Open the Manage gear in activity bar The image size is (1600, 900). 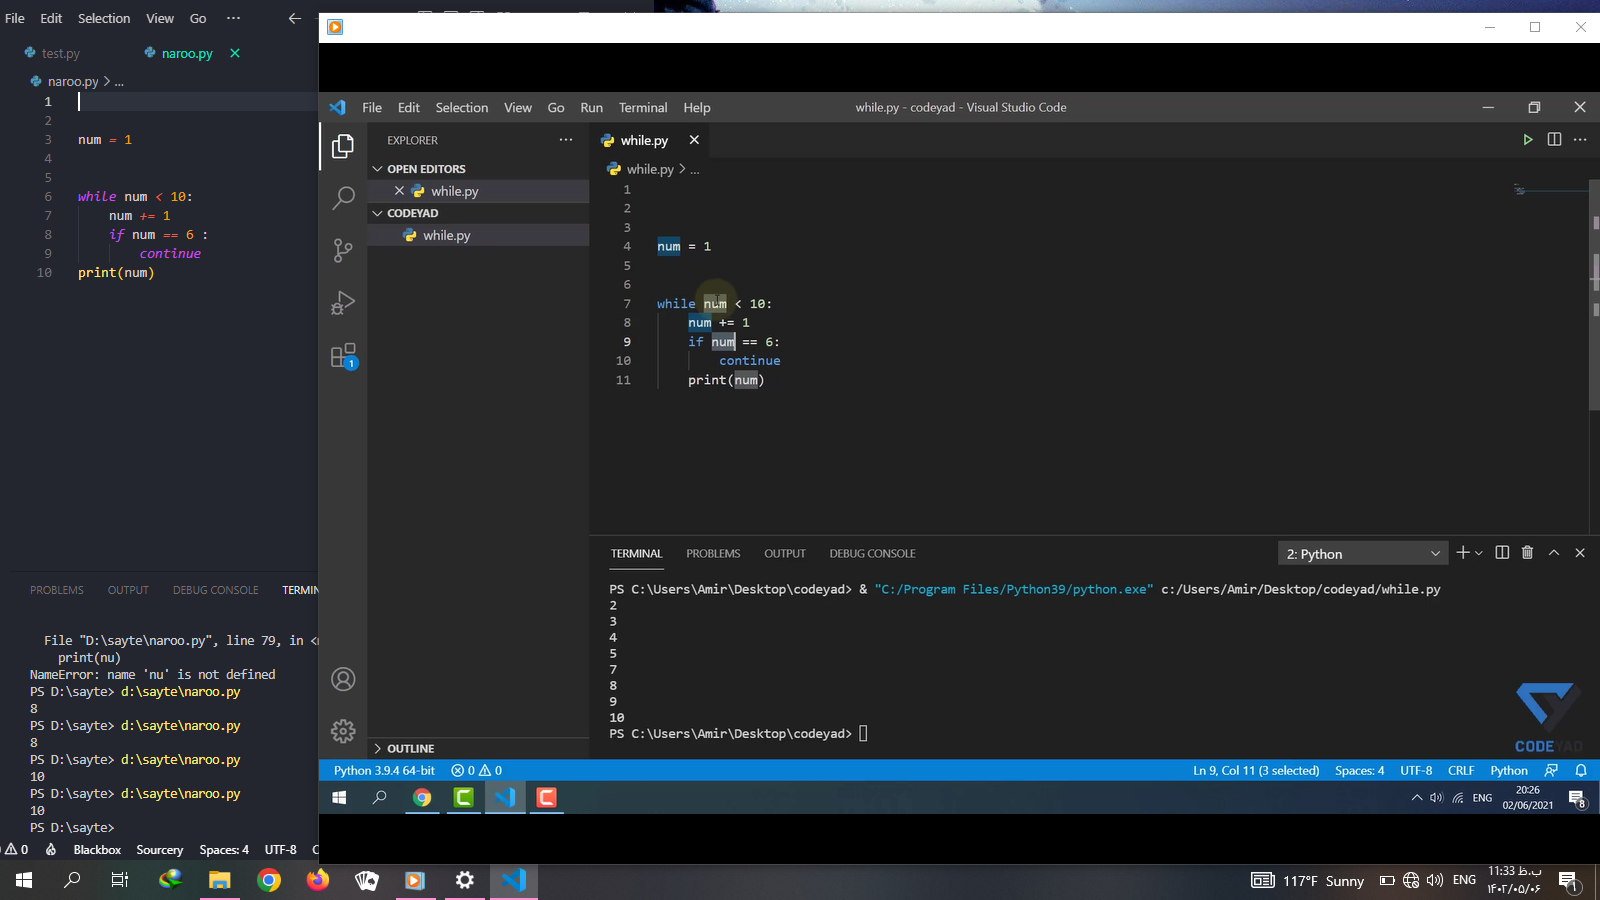click(343, 731)
